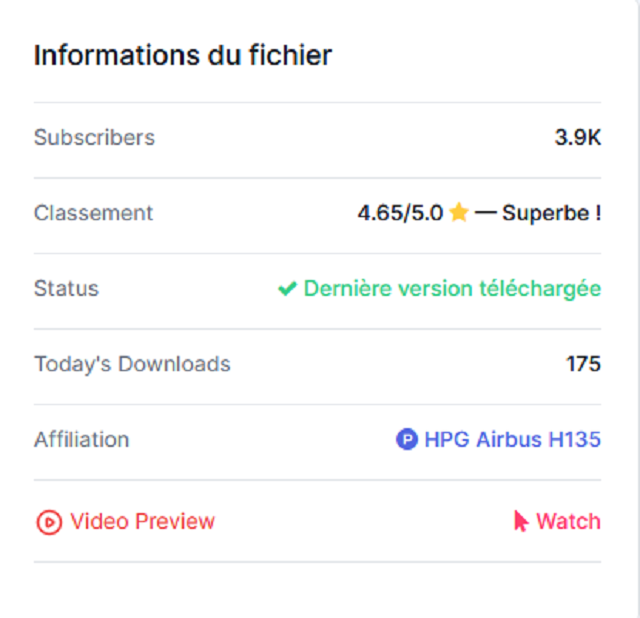Click the "Informations du fichier" heading
This screenshot has width=640, height=618.
pos(182,55)
